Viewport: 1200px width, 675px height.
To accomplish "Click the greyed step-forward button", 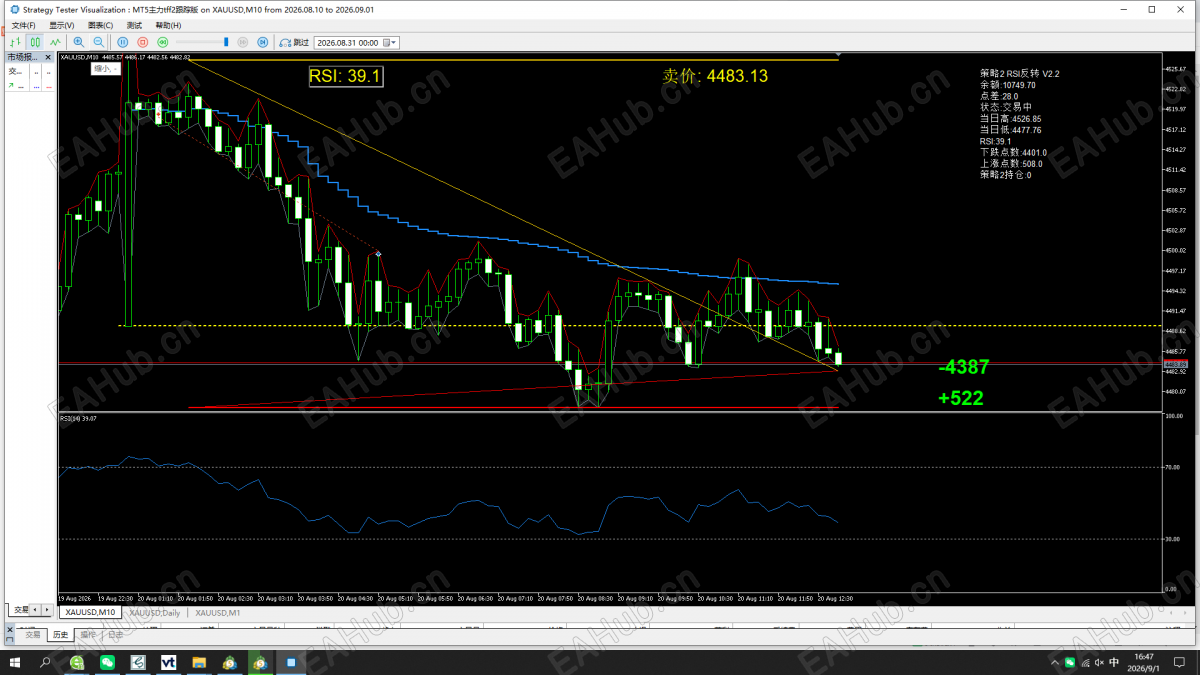I will 245,42.
